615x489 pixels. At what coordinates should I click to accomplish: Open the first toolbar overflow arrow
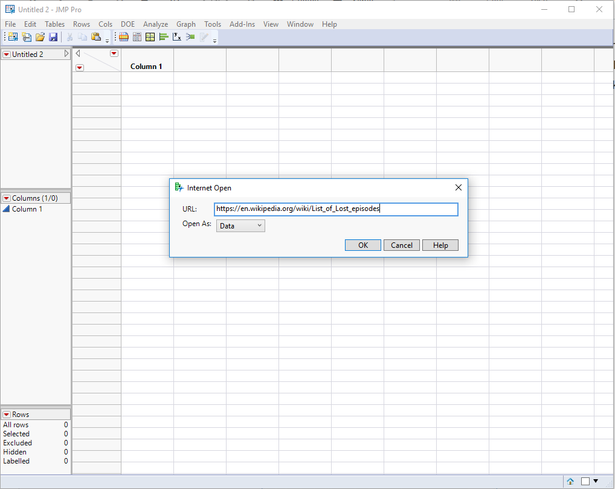point(107,40)
